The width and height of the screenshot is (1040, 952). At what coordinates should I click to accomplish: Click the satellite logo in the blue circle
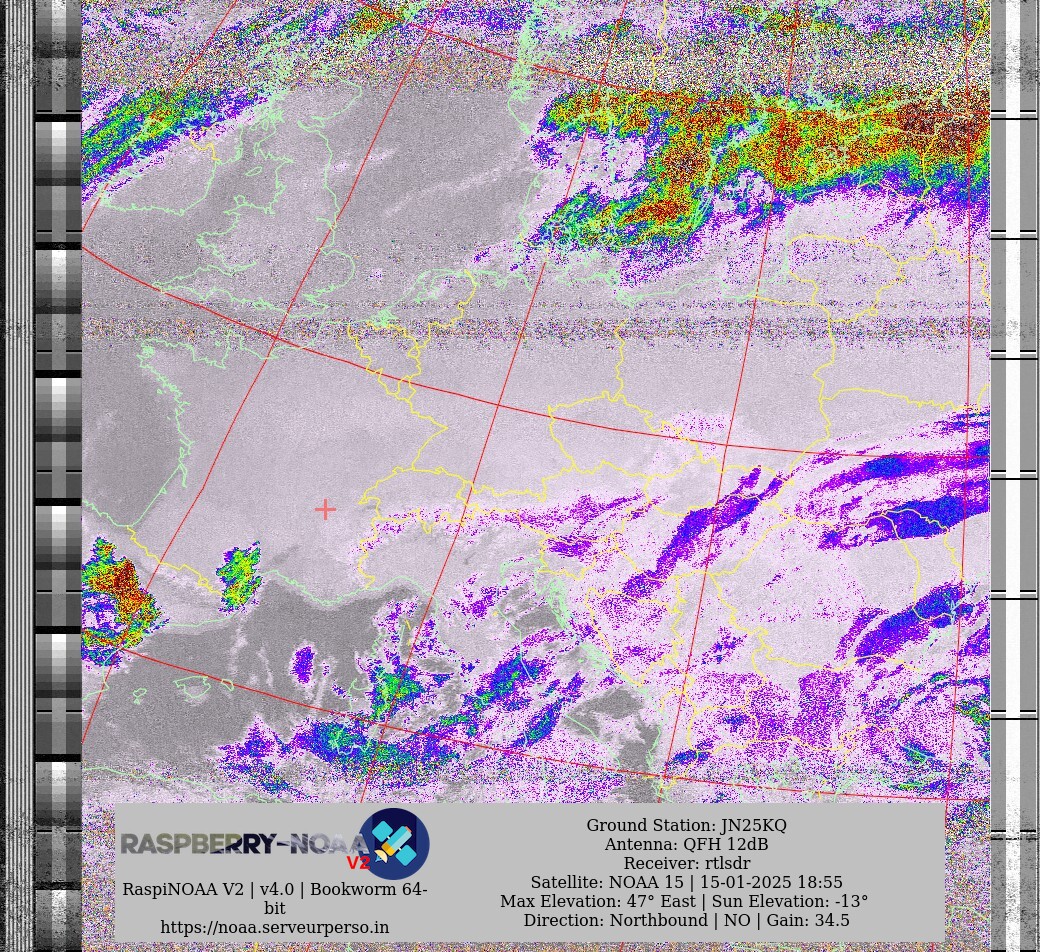[x=395, y=844]
